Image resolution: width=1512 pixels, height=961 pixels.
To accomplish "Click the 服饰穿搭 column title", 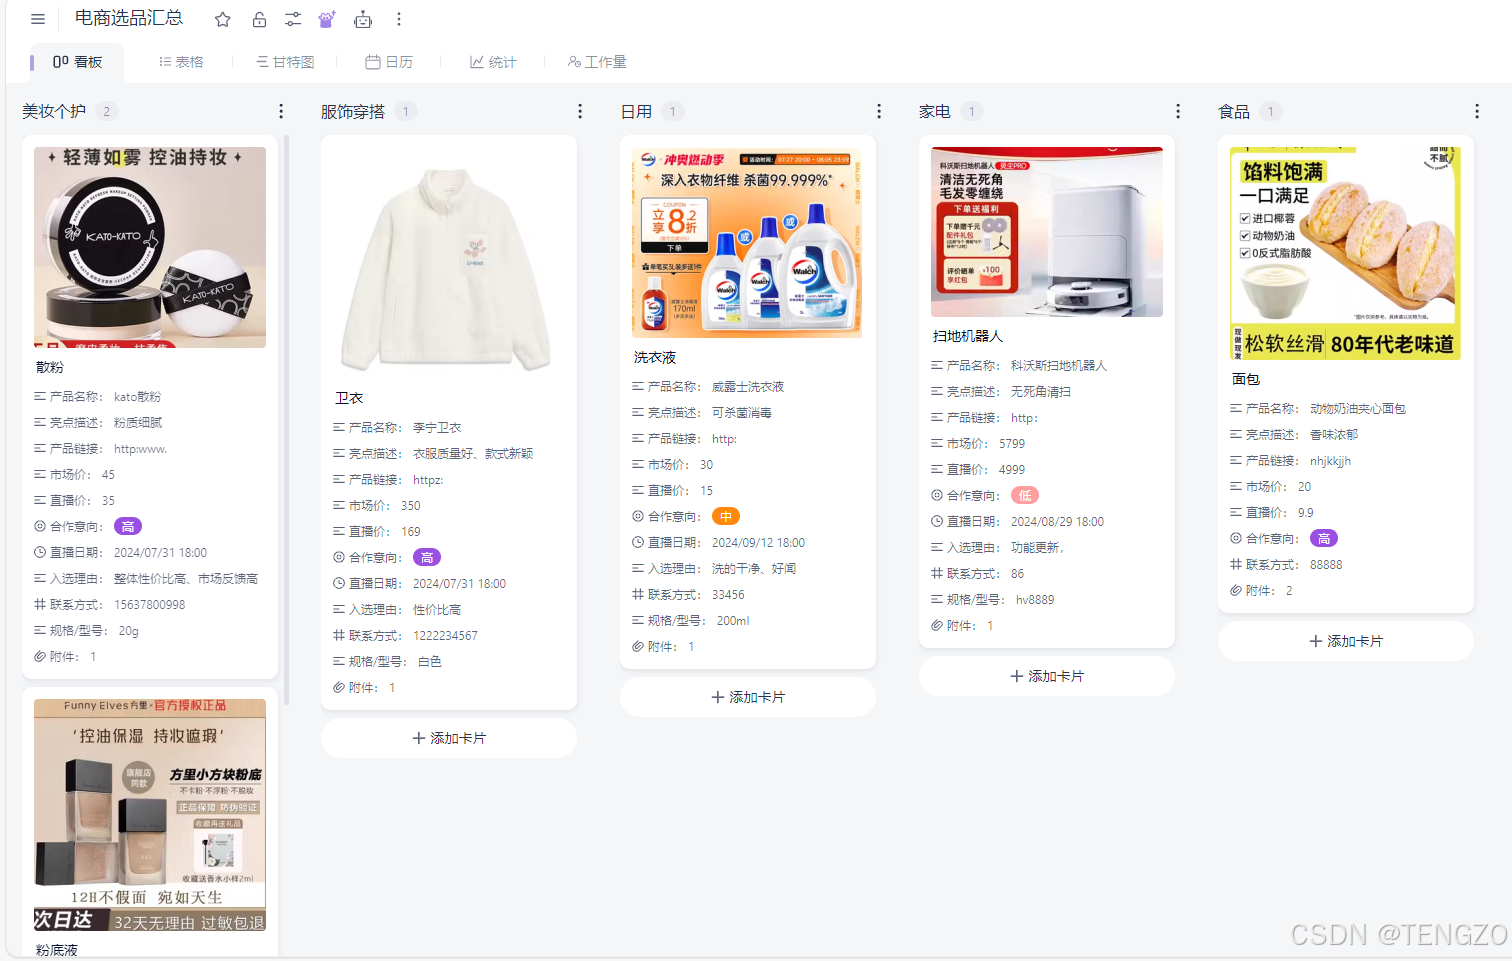I will point(353,111).
